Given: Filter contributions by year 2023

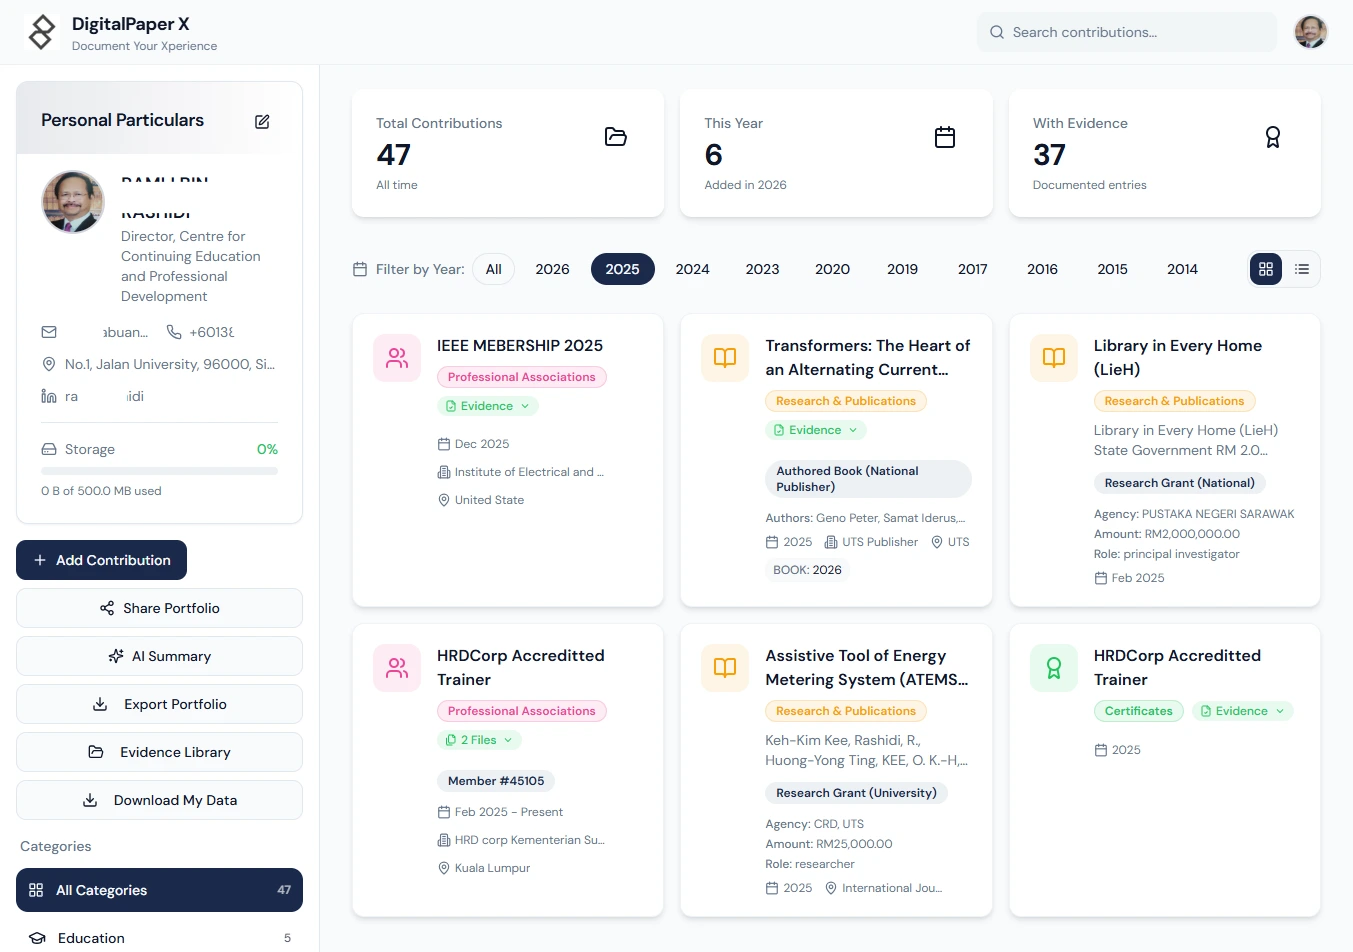Looking at the screenshot, I should 763,269.
